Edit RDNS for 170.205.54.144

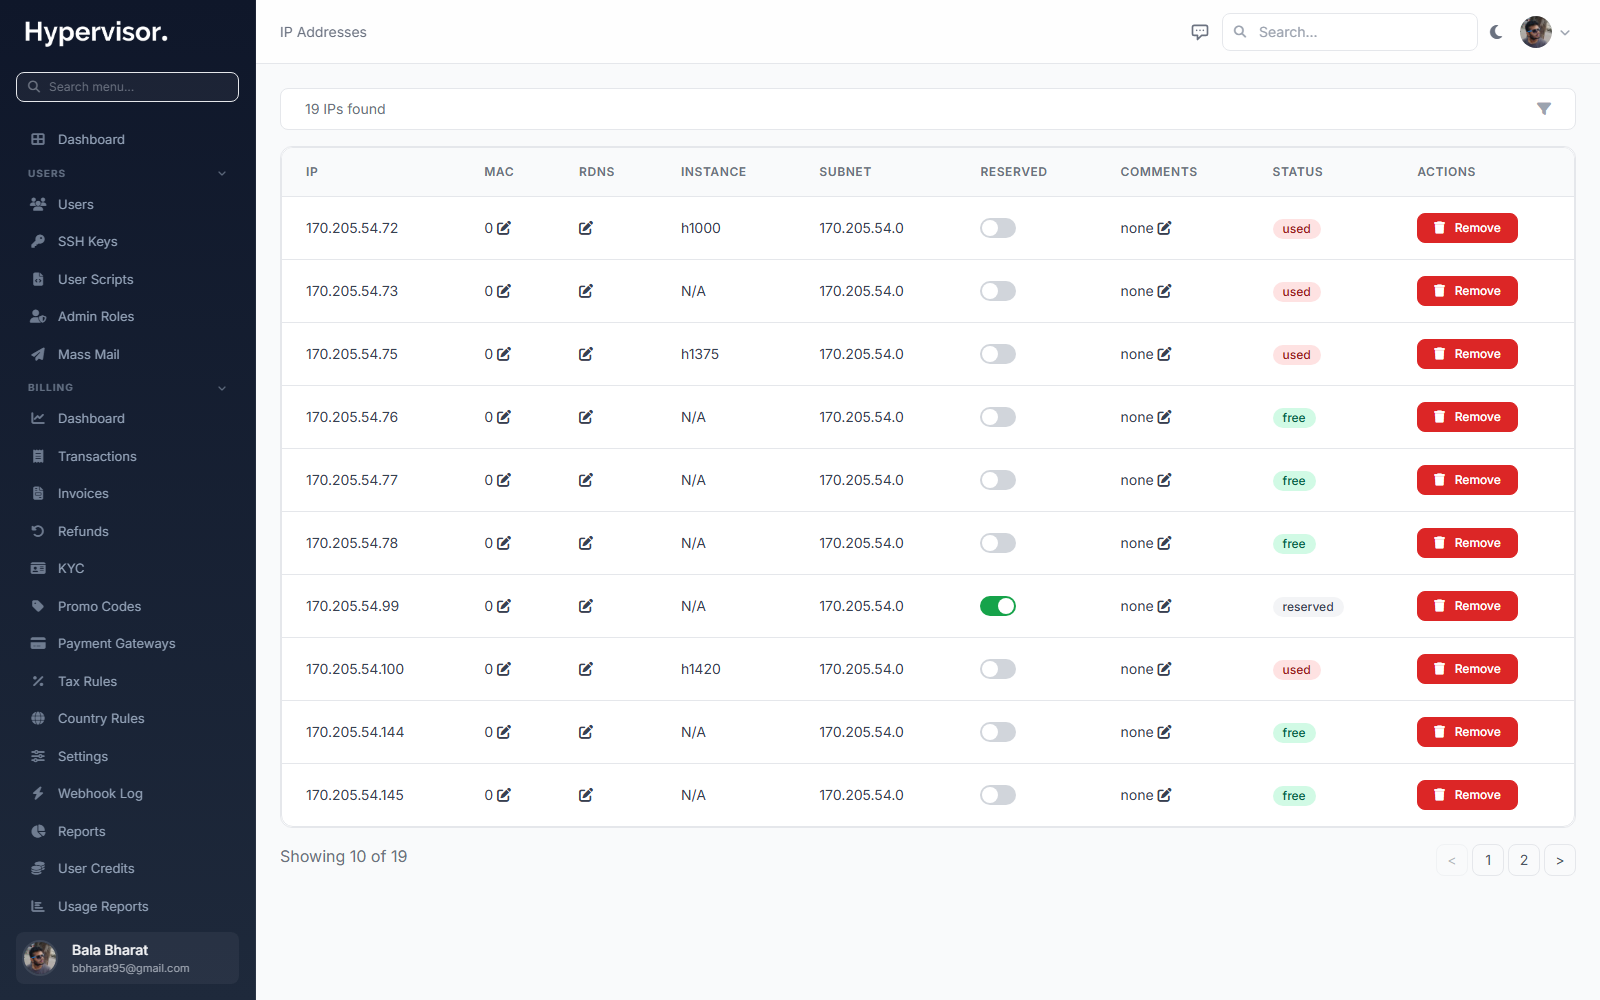586,732
